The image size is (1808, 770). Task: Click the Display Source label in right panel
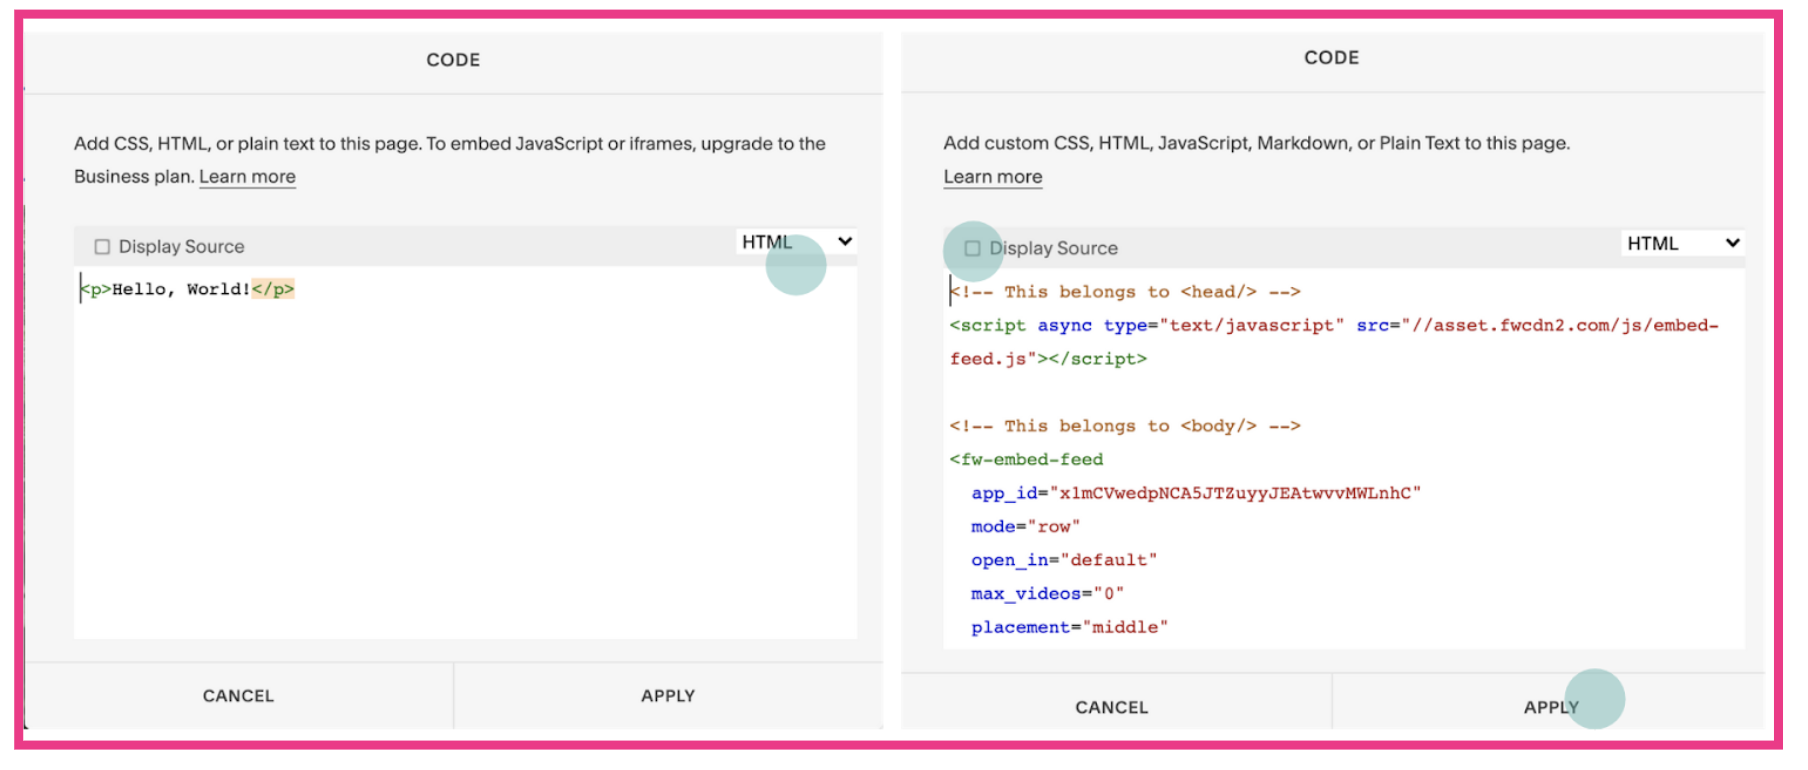coord(1054,249)
